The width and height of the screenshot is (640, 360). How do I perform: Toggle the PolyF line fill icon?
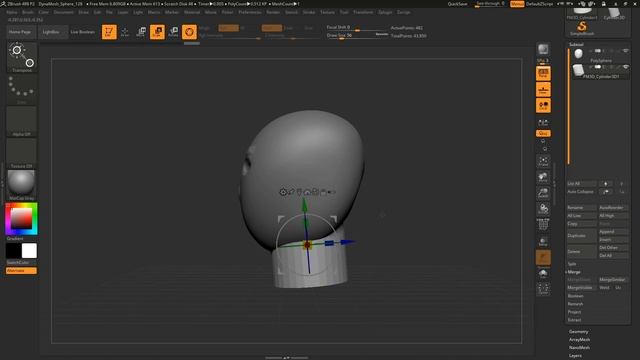coord(543,225)
